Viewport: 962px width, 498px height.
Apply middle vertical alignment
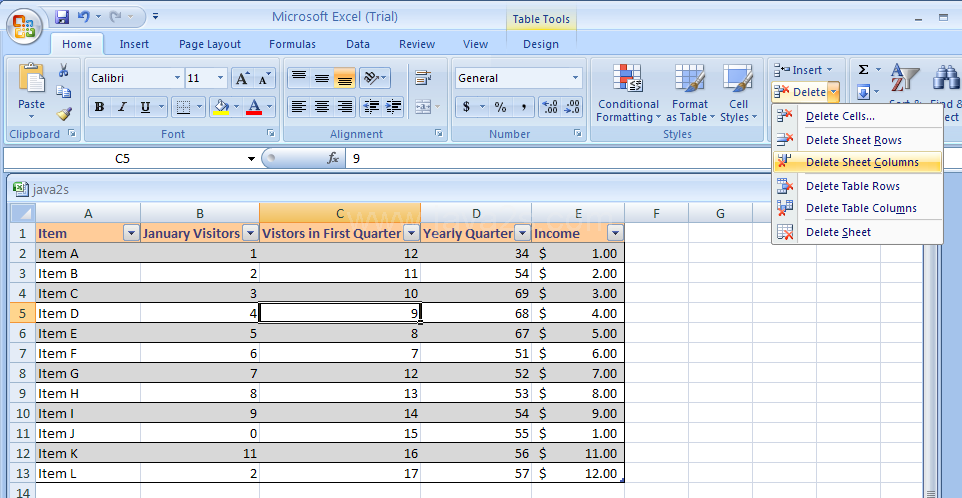point(321,78)
